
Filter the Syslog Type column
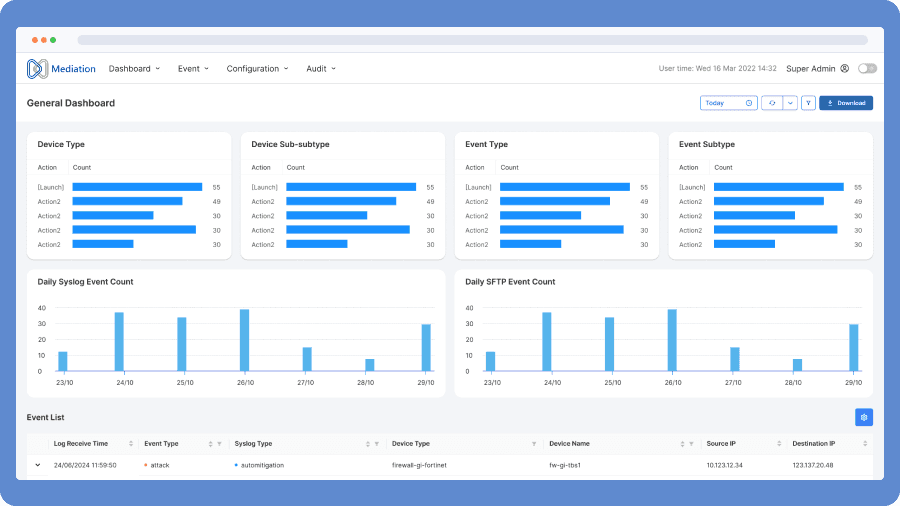[377, 443]
